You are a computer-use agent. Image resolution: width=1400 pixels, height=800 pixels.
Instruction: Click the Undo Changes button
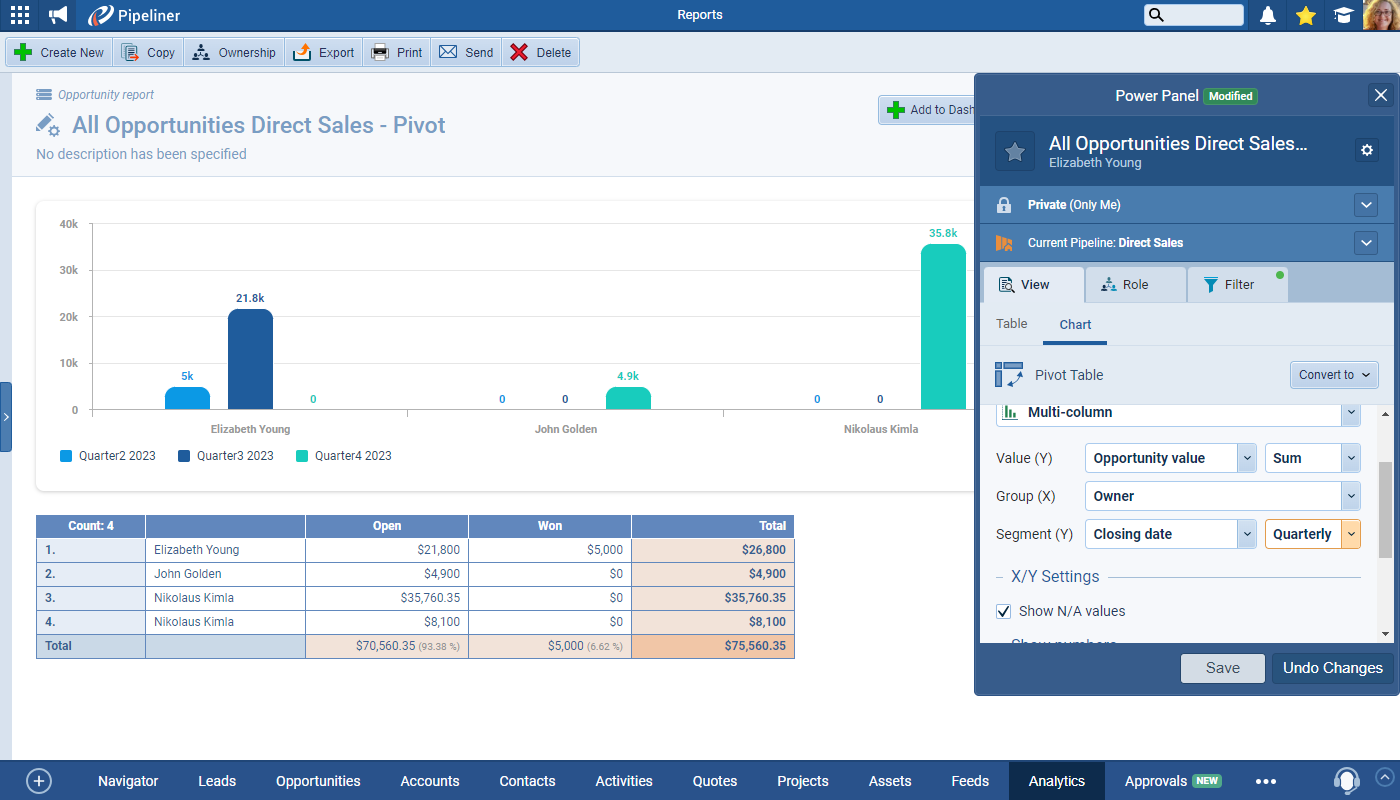(x=1332, y=668)
